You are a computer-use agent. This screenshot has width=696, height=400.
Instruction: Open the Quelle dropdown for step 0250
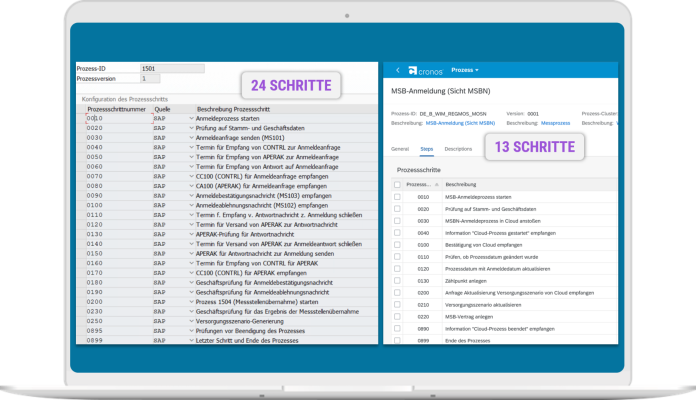(x=191, y=321)
